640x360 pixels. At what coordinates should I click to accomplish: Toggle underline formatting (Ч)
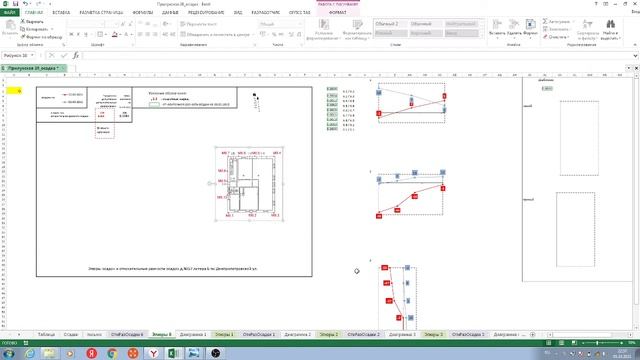86,34
